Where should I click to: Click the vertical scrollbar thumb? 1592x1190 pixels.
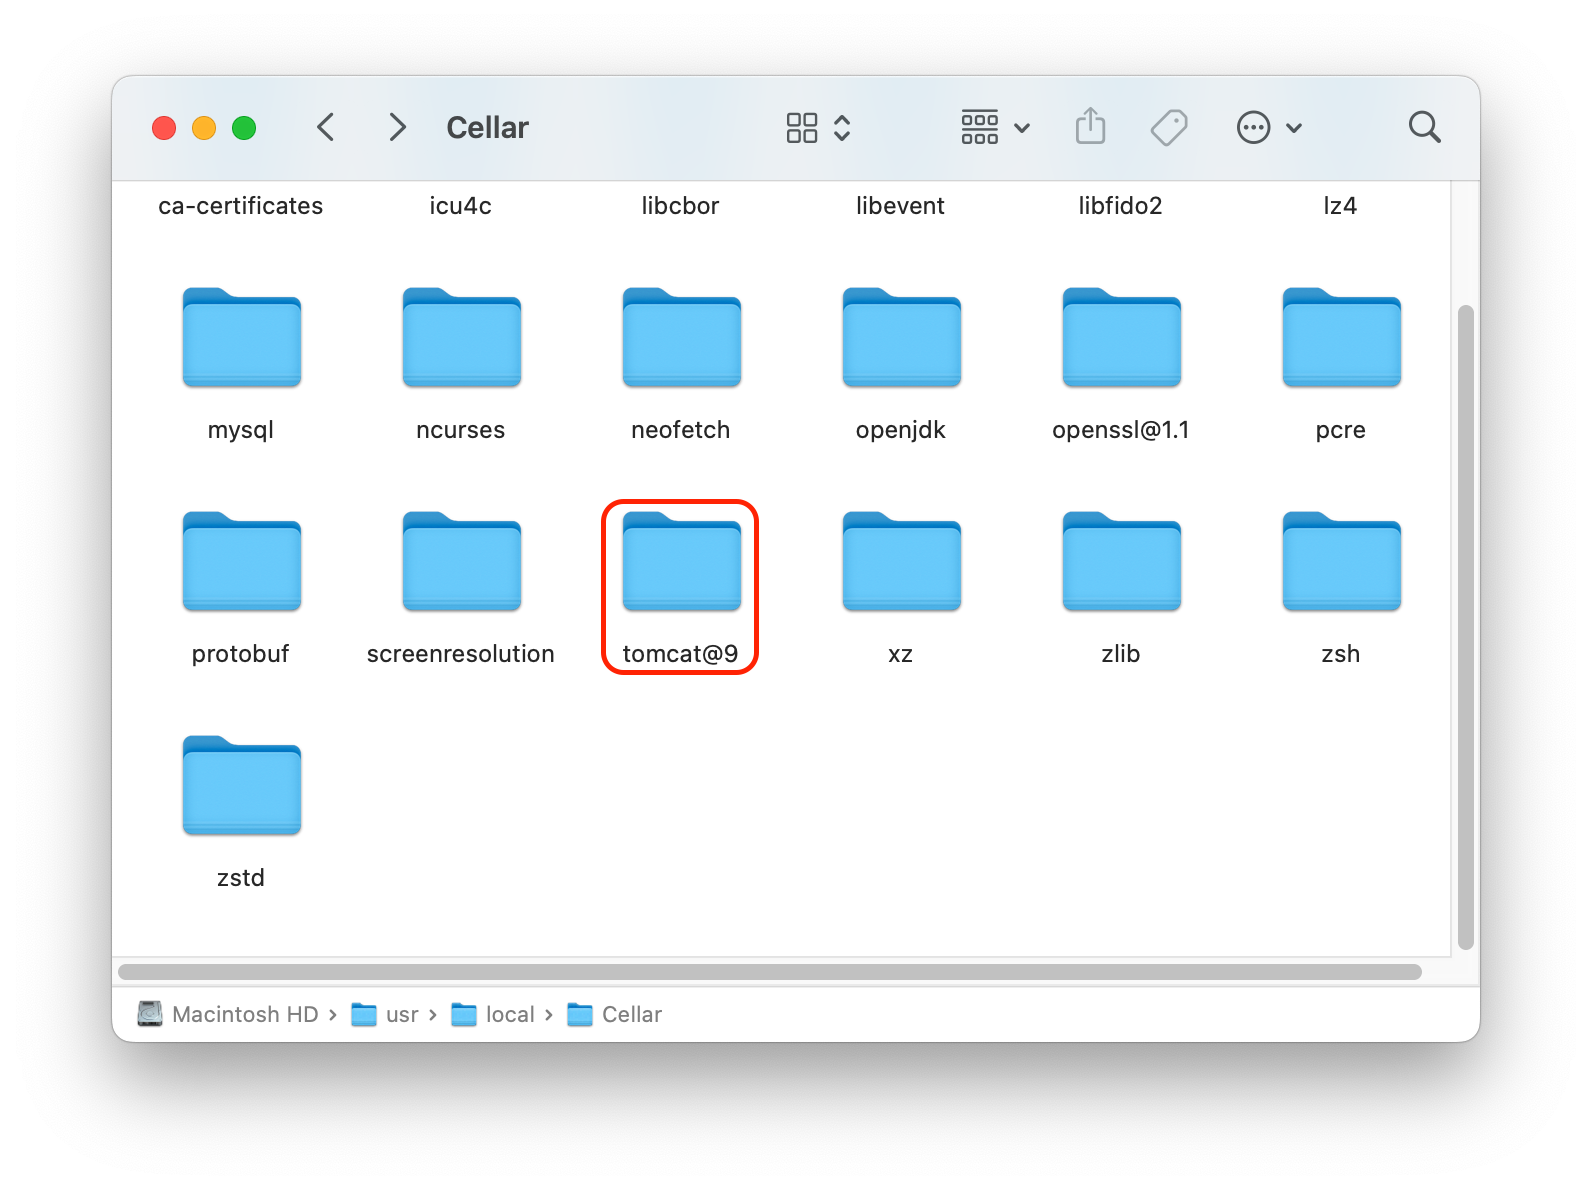click(1466, 627)
